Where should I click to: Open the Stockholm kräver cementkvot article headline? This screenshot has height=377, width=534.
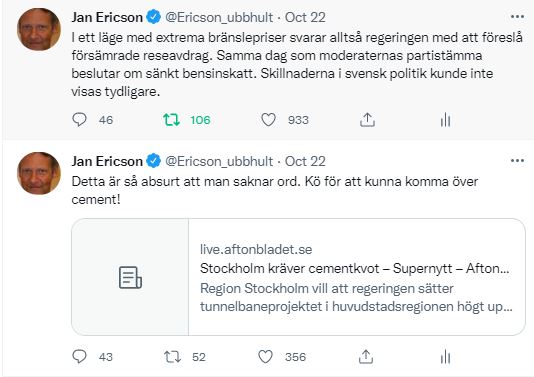pyautogui.click(x=354, y=269)
